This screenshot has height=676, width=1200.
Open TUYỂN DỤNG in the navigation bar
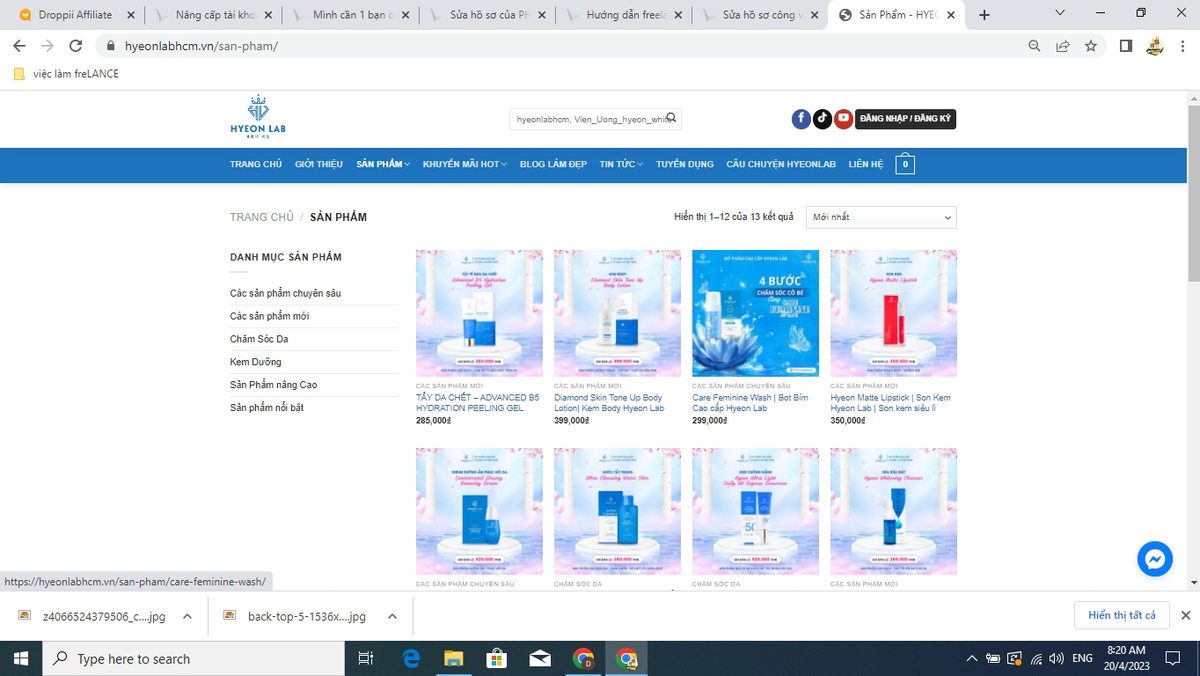685,164
